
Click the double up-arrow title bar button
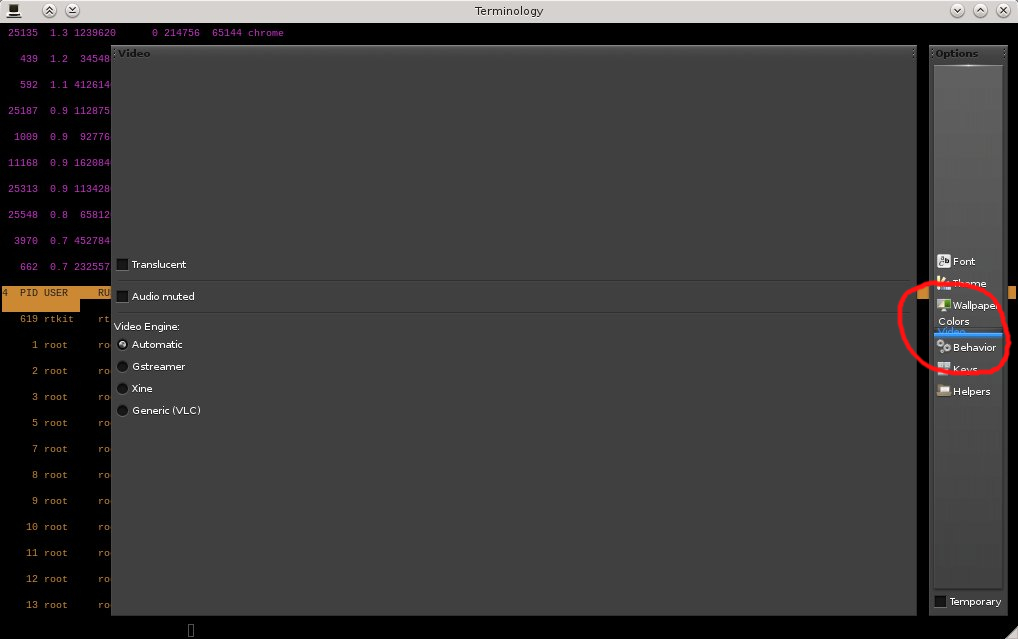(49, 10)
